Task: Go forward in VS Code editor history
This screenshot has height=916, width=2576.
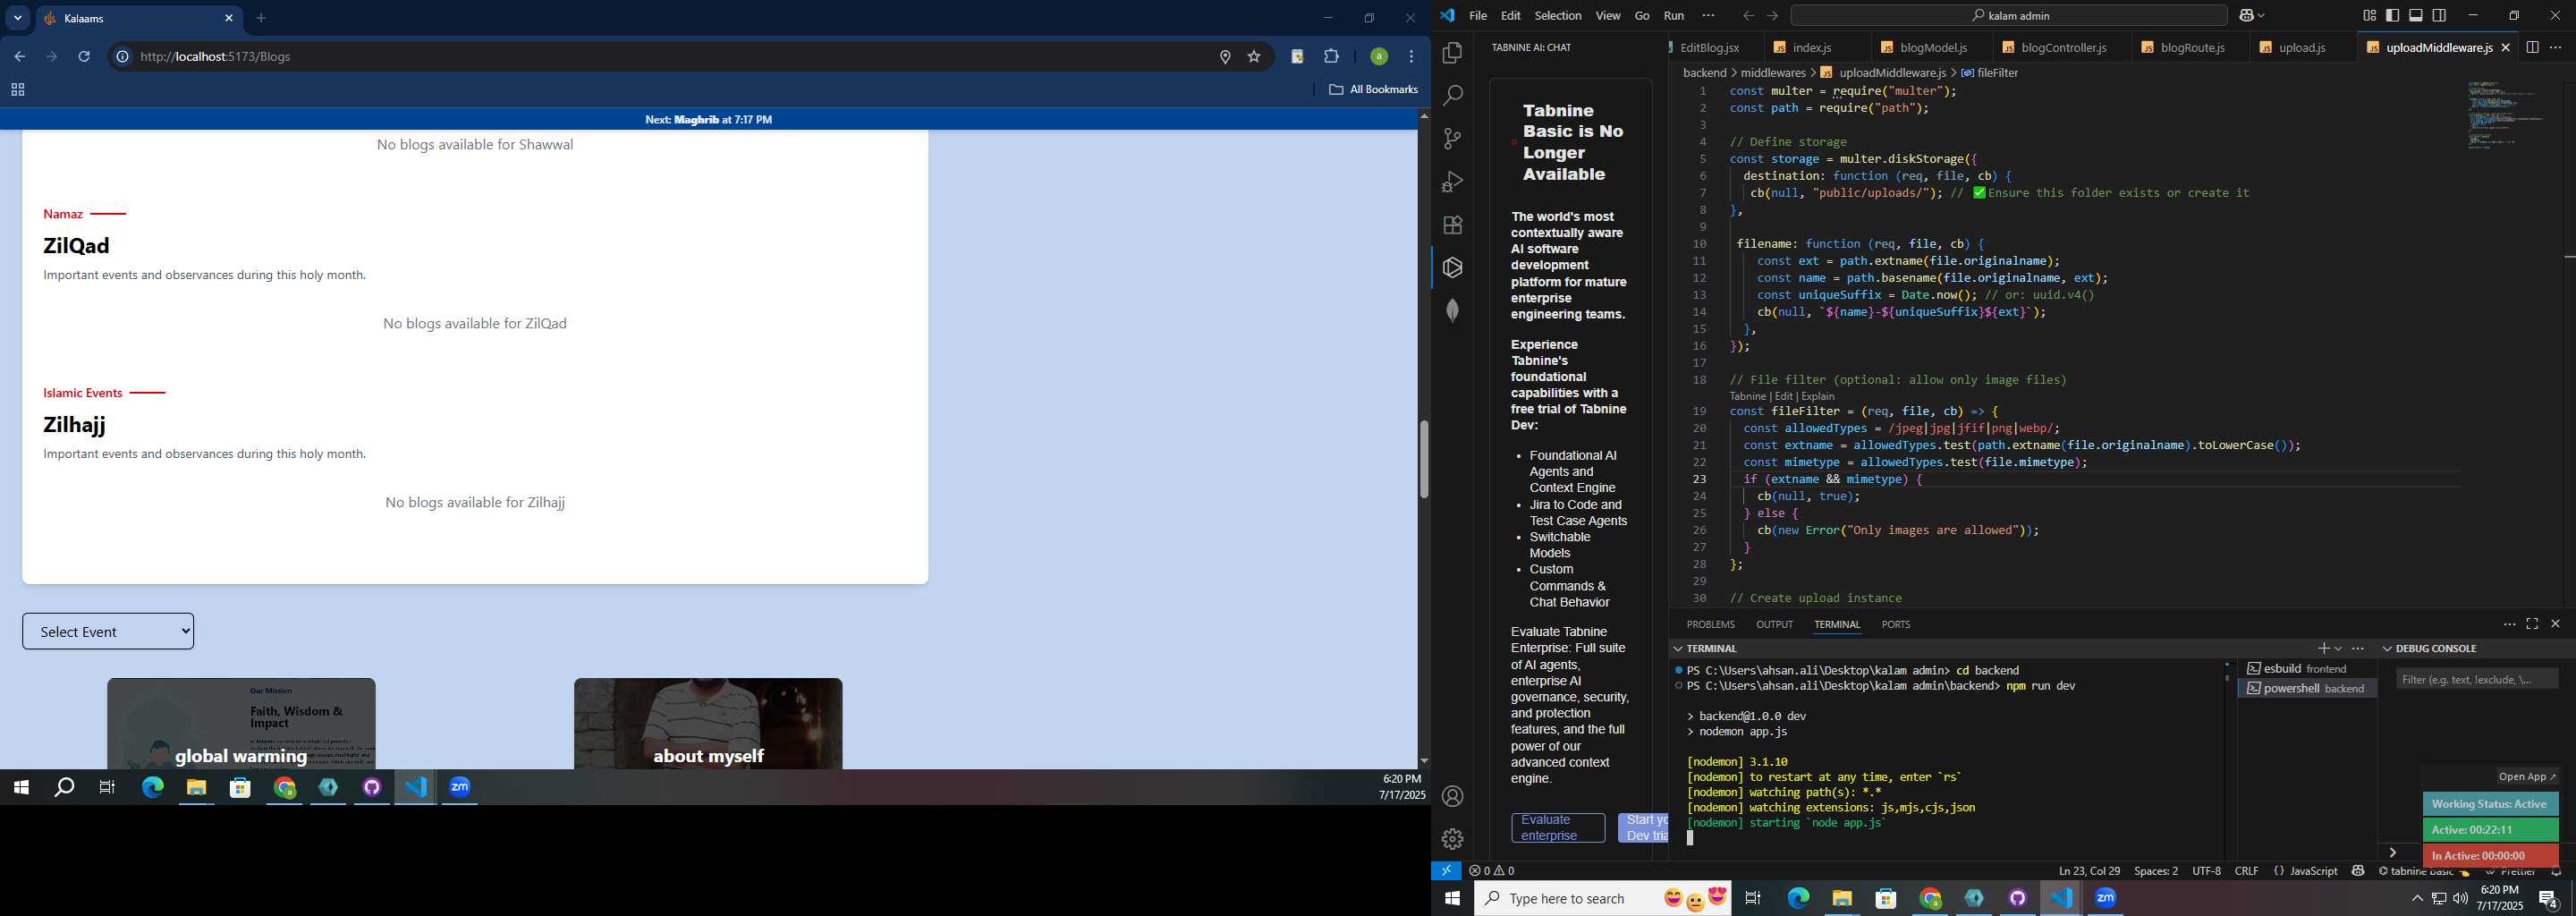Action: [x=1772, y=16]
